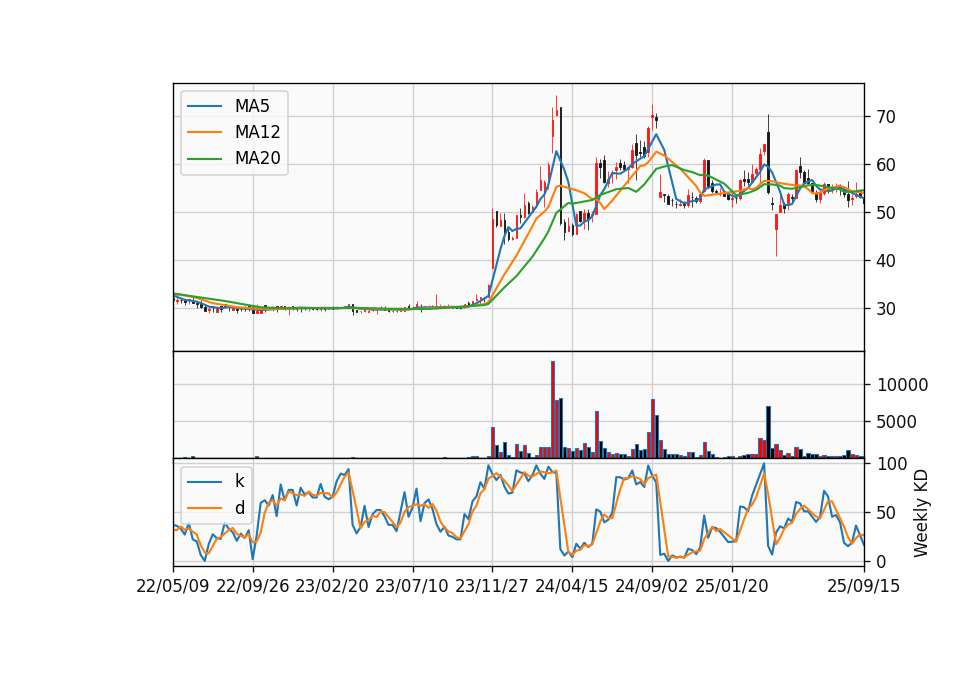Image resolution: width=960 pixels, height=690 pixels.
Task: Click the 24/04/15 date tick label
Action: tap(572, 586)
